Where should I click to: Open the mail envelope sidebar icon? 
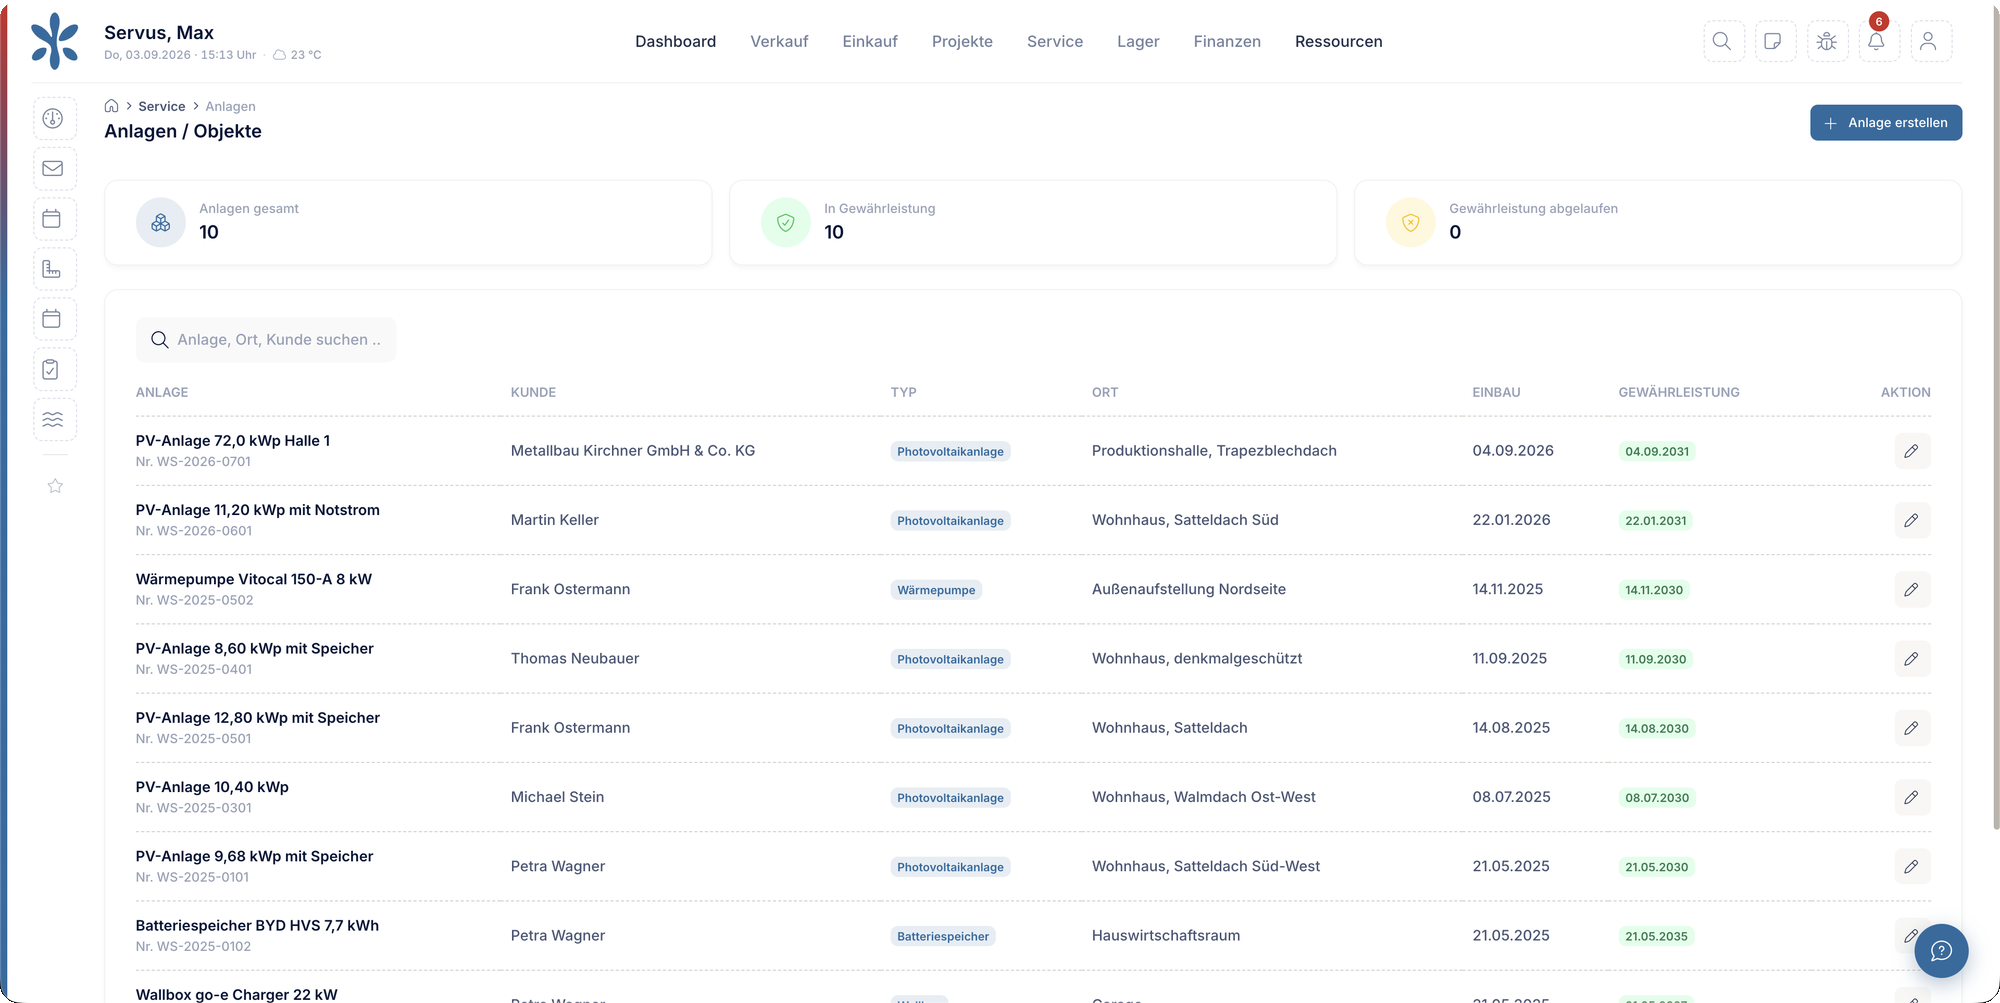point(54,169)
